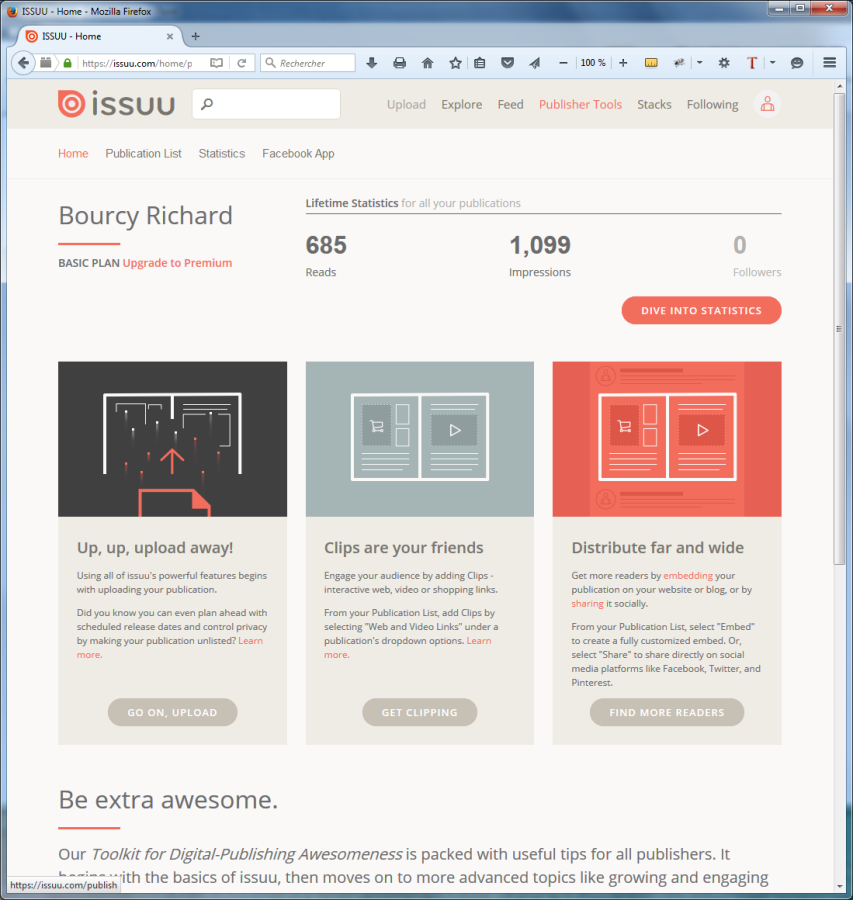
Task: Zoom out with the minus icon
Action: click(563, 63)
